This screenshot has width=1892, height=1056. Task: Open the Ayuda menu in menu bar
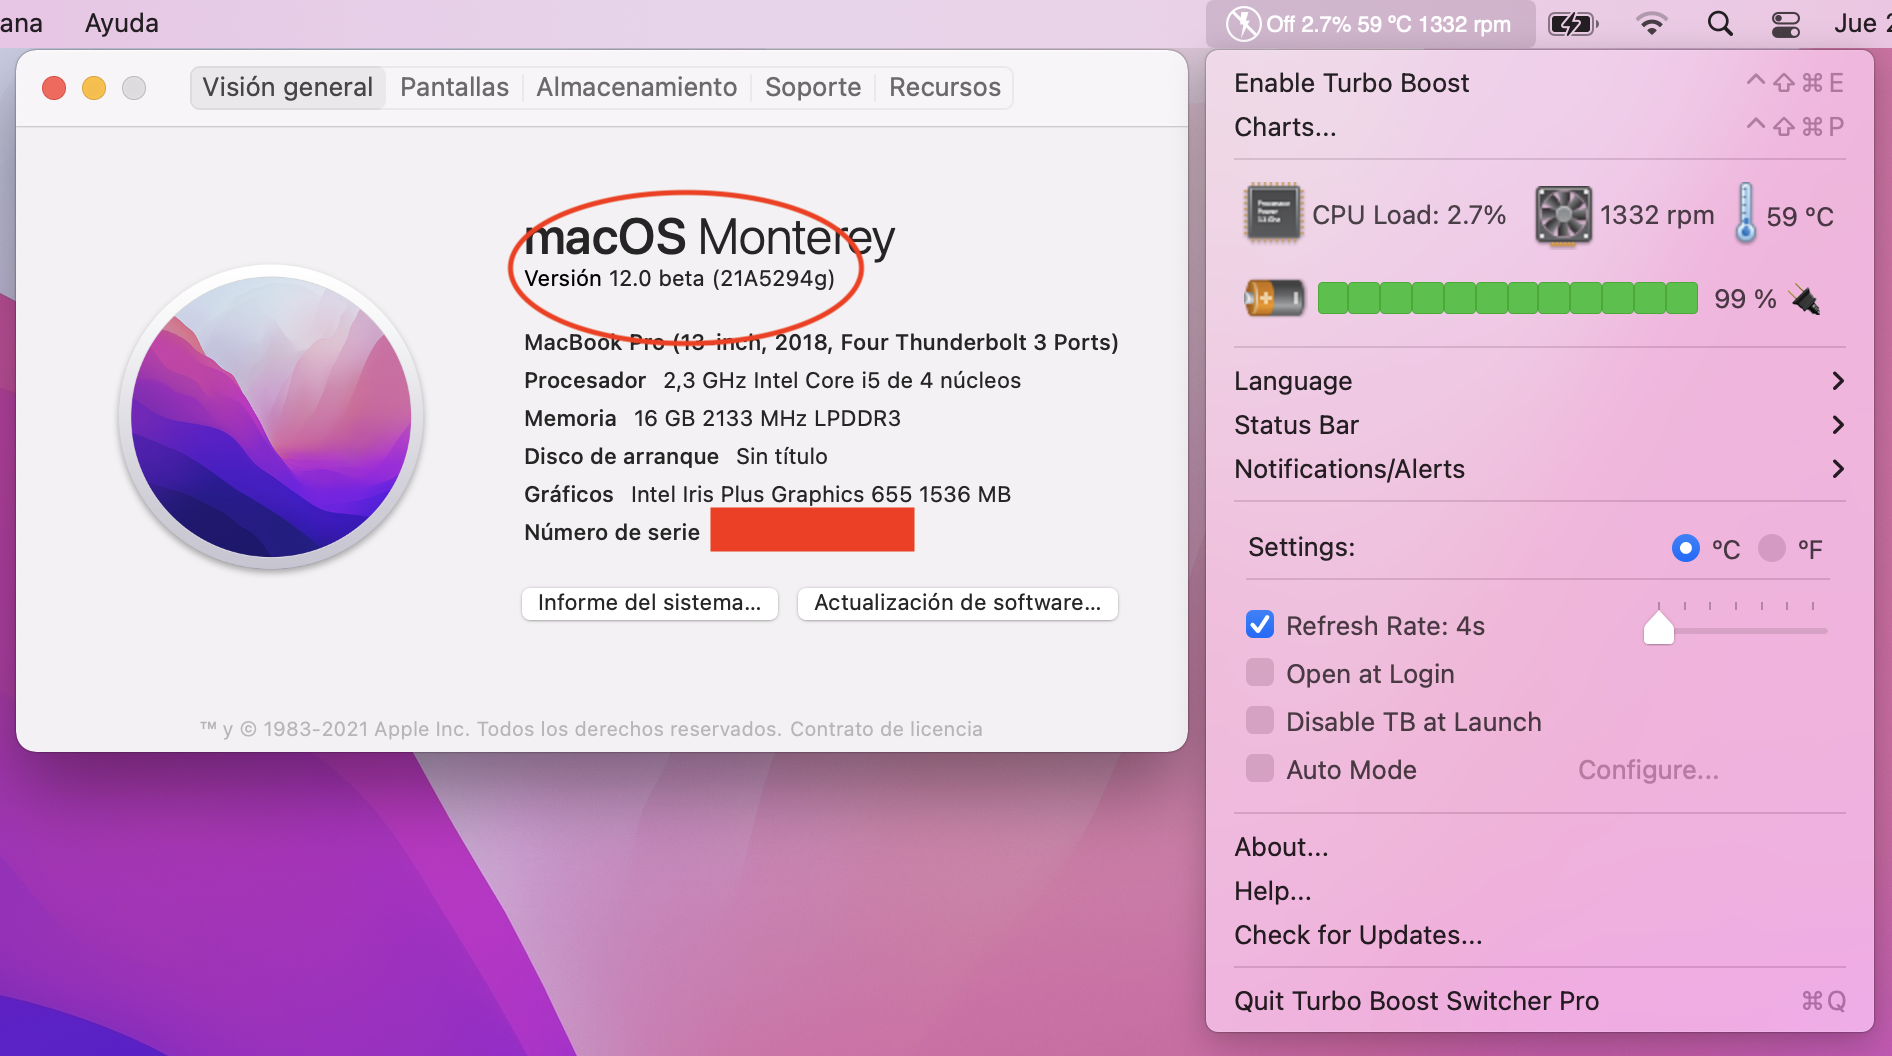(x=121, y=23)
